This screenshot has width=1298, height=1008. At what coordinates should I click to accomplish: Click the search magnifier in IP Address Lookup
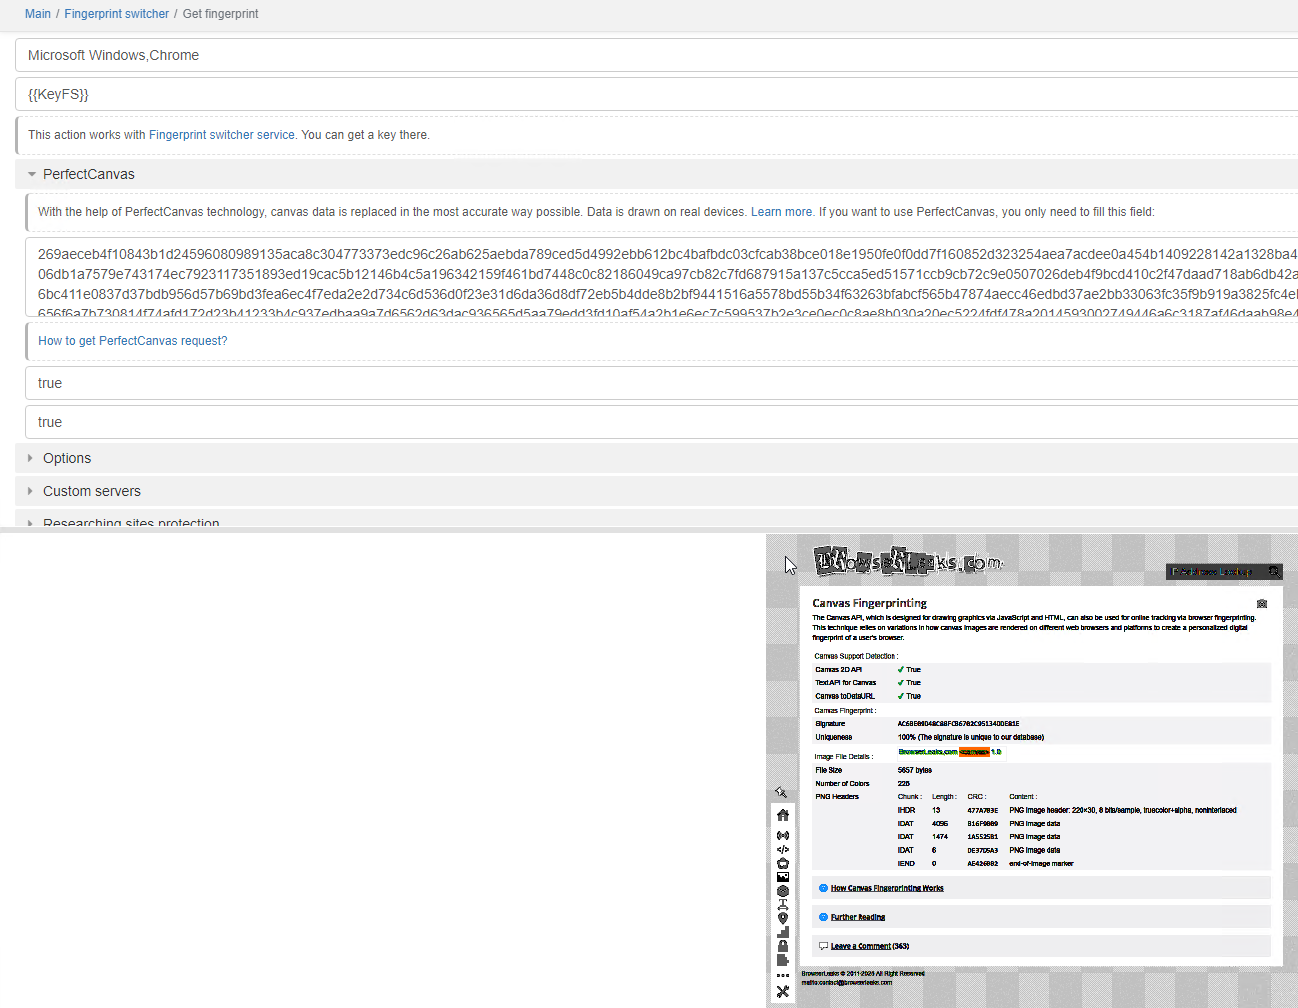point(1276,571)
